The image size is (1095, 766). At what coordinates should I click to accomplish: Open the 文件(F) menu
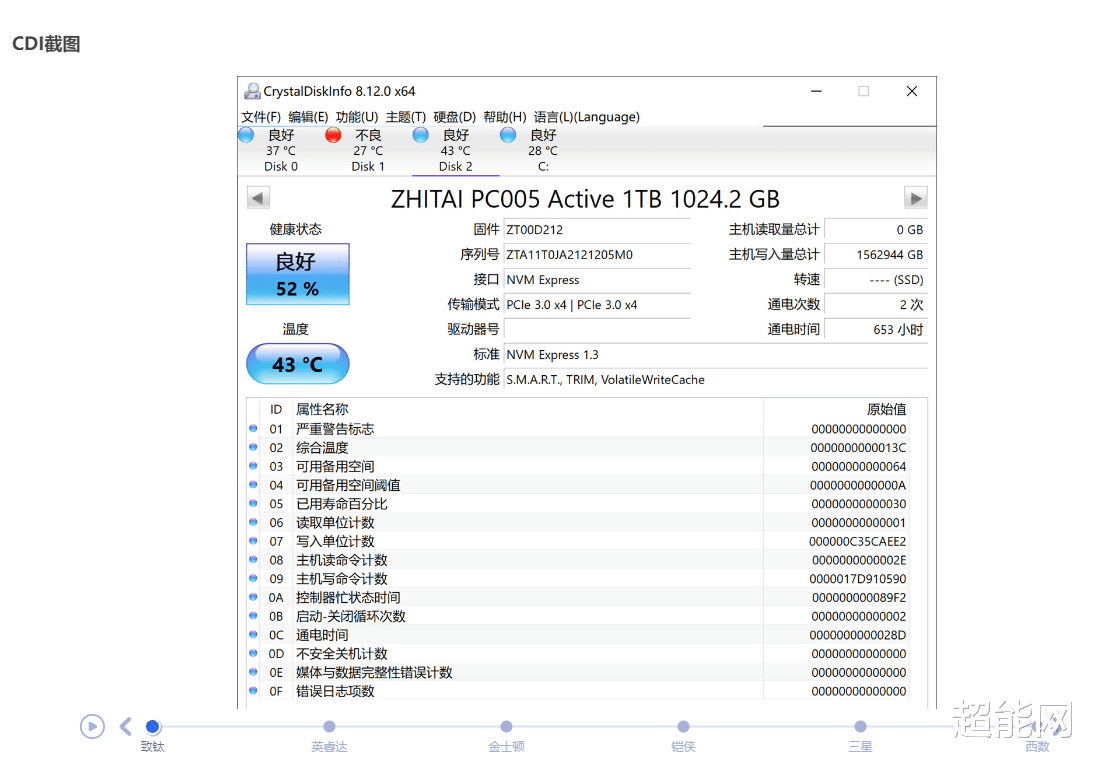tap(260, 117)
